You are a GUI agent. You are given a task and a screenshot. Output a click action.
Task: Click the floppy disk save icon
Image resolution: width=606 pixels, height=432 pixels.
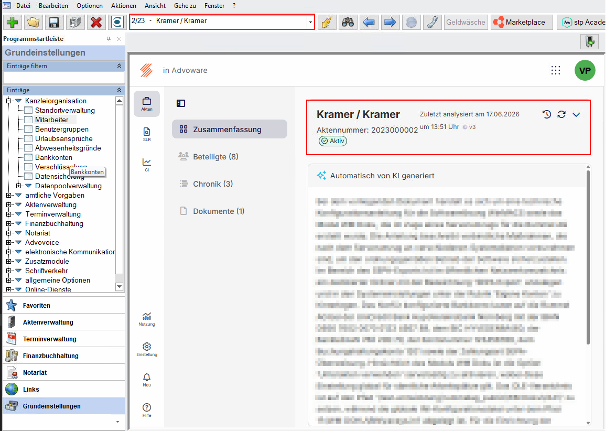pos(54,22)
